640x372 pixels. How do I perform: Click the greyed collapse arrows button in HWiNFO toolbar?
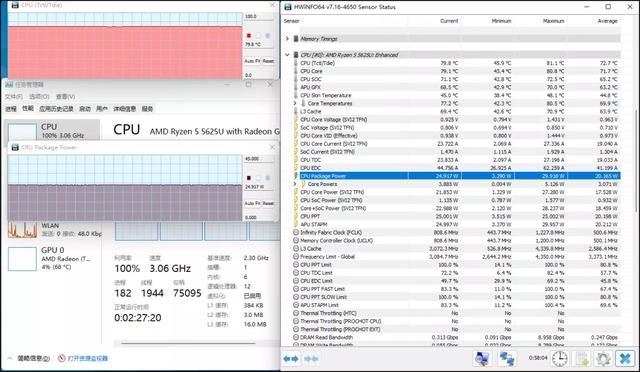pos(311,359)
